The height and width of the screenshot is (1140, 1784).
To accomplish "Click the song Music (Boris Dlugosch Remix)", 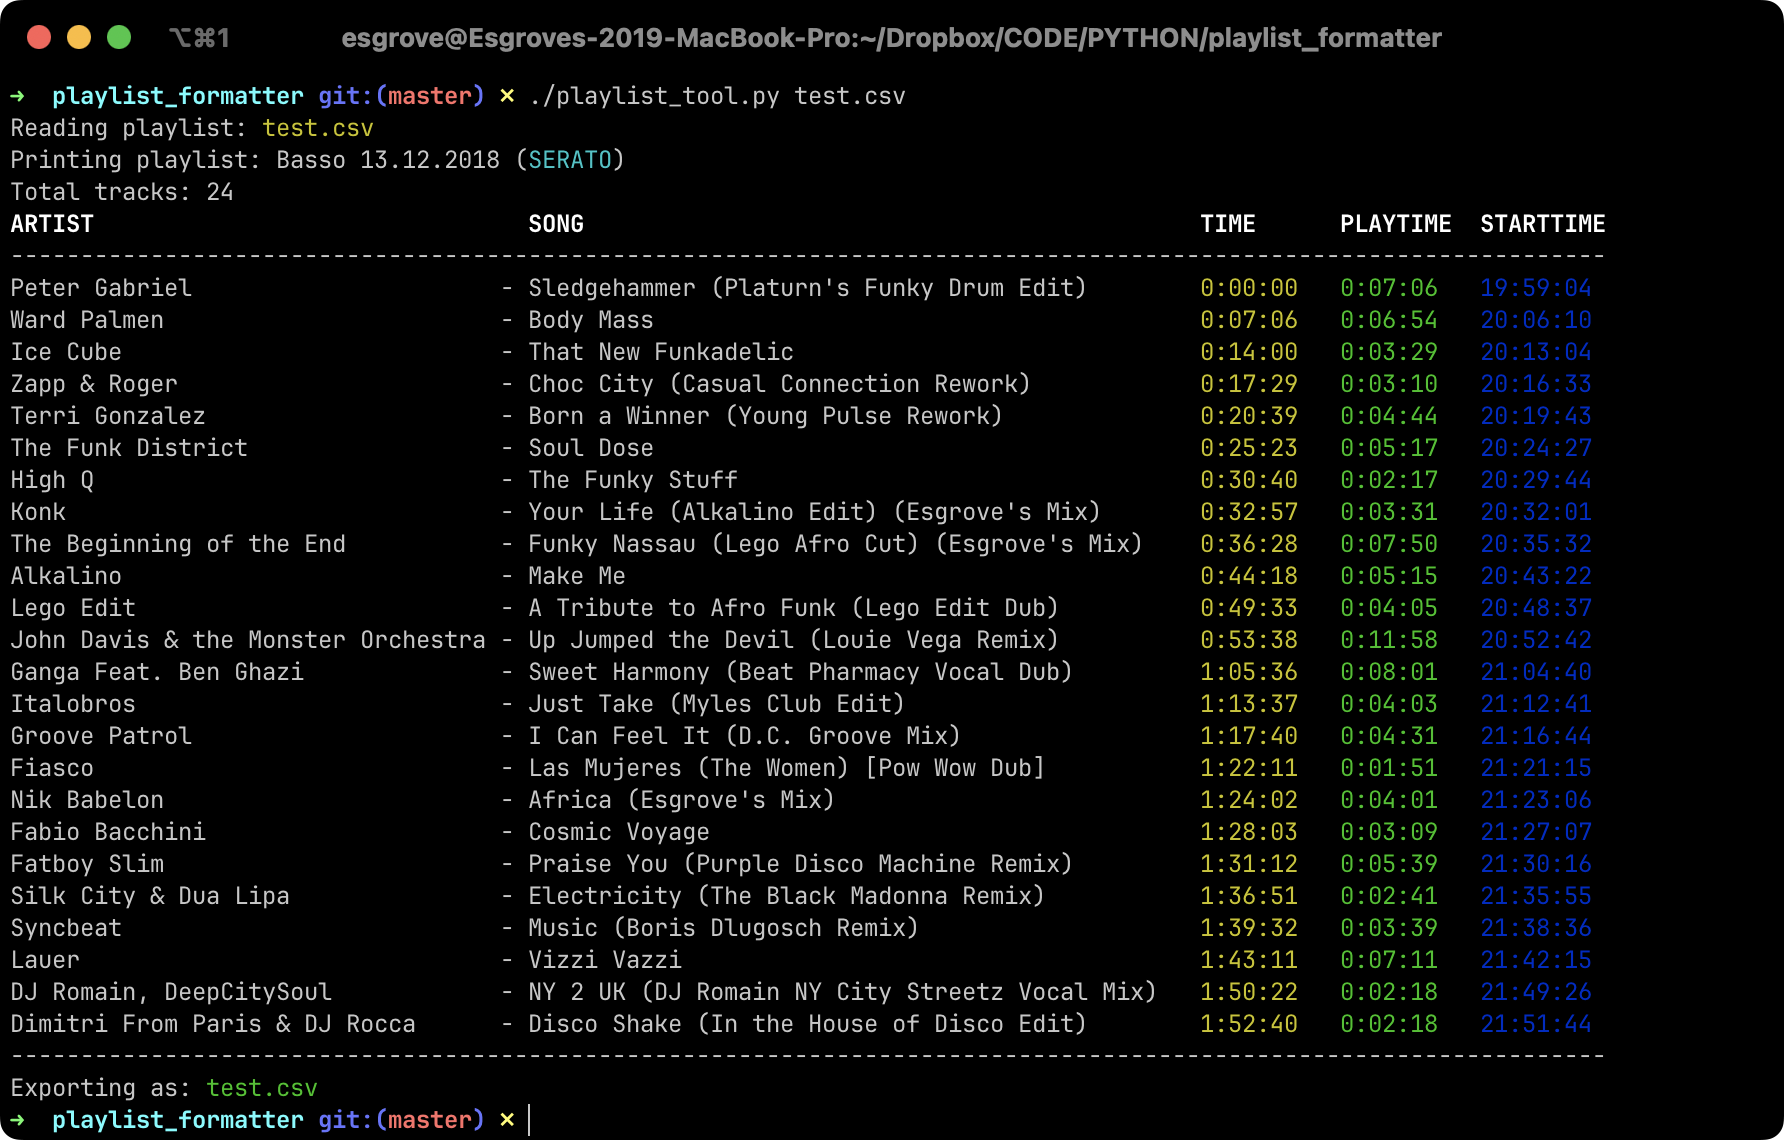I will (x=723, y=928).
